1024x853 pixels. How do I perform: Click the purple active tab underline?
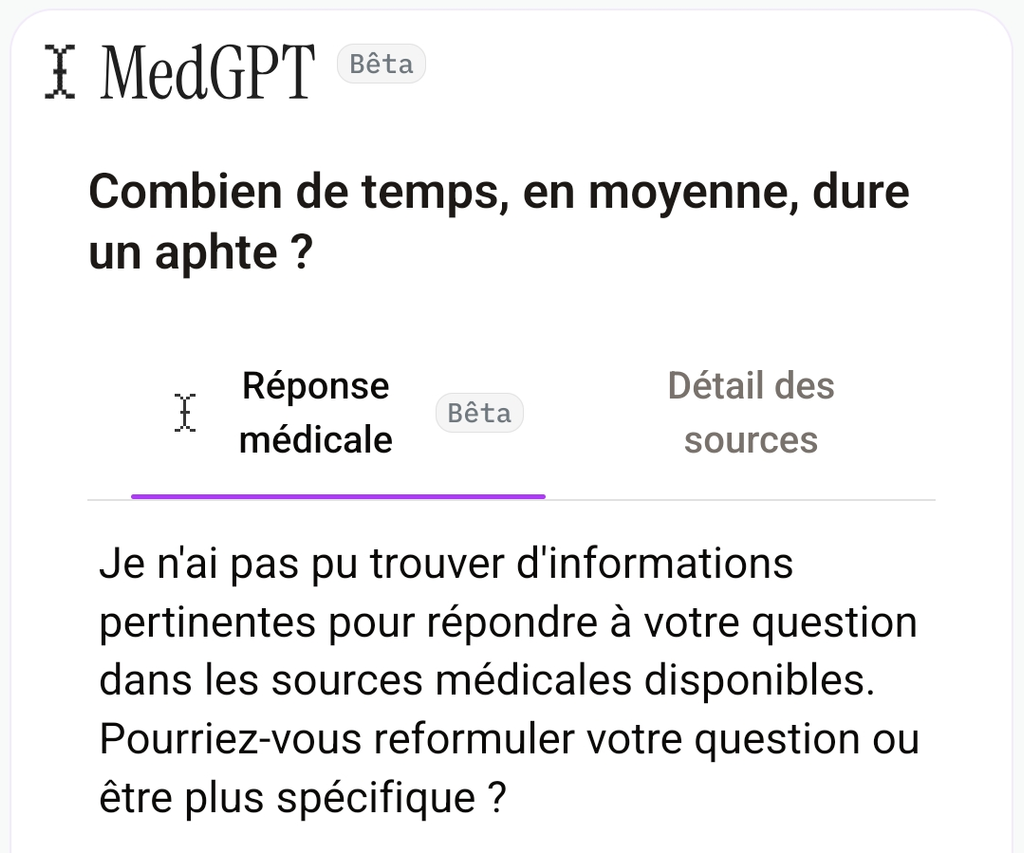tap(338, 496)
